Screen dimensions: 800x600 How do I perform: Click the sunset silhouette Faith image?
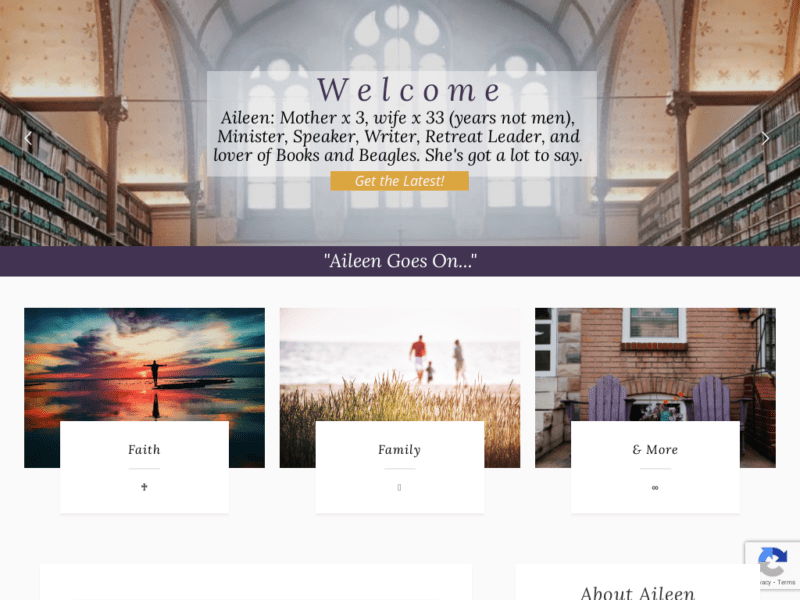(144, 365)
